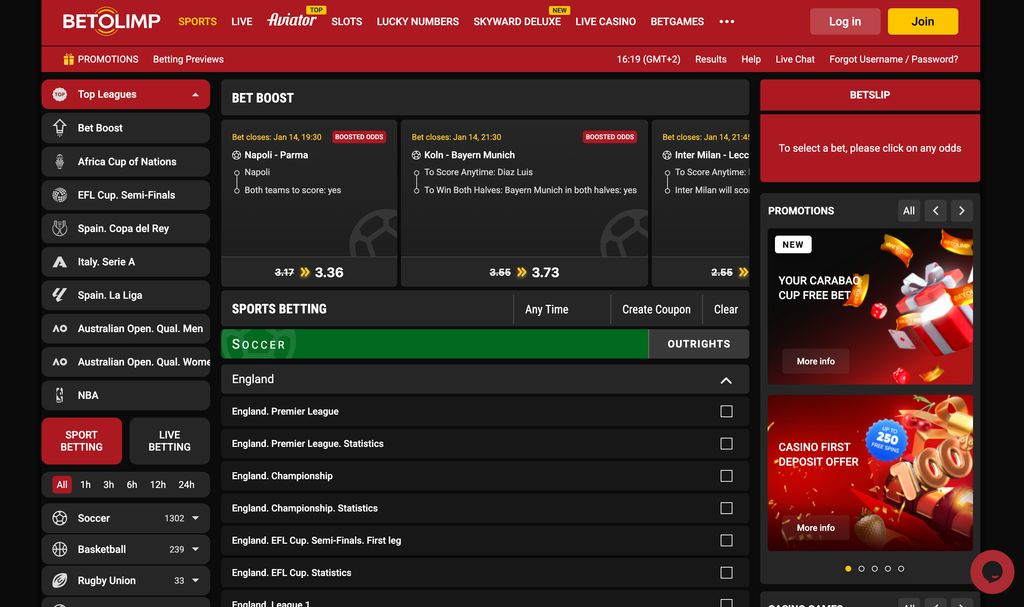Viewport: 1024px width, 607px height.
Task: Tick the England. Championship checkbox
Action: click(x=726, y=476)
